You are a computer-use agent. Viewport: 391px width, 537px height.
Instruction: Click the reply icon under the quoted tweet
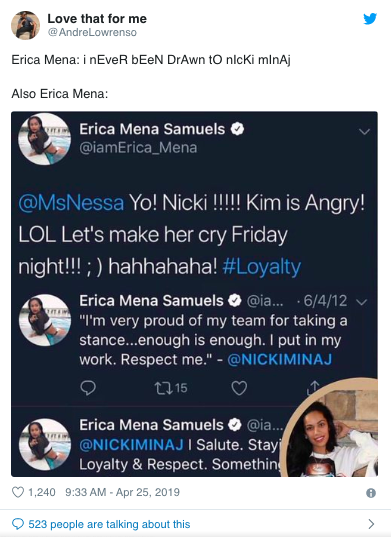tap(88, 388)
